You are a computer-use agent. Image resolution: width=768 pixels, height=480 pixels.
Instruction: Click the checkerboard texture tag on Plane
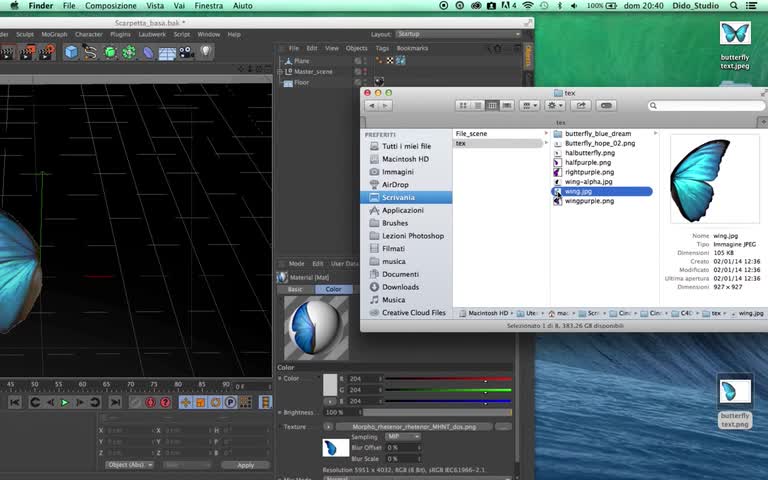coord(390,61)
